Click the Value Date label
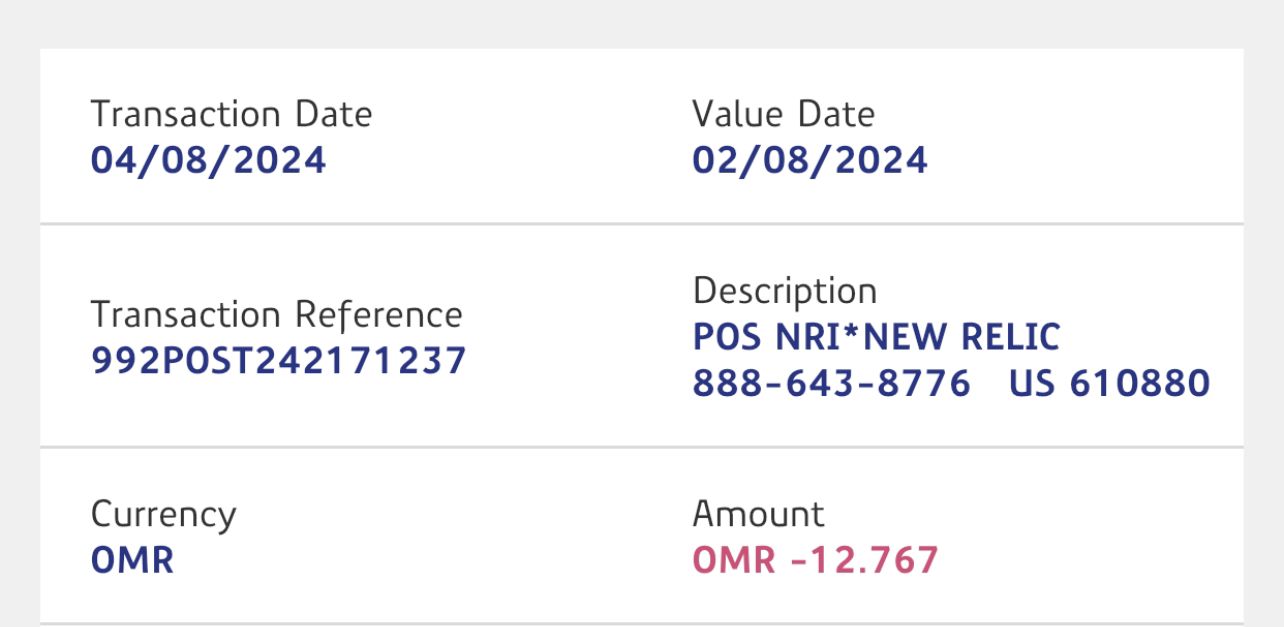 [x=783, y=114]
